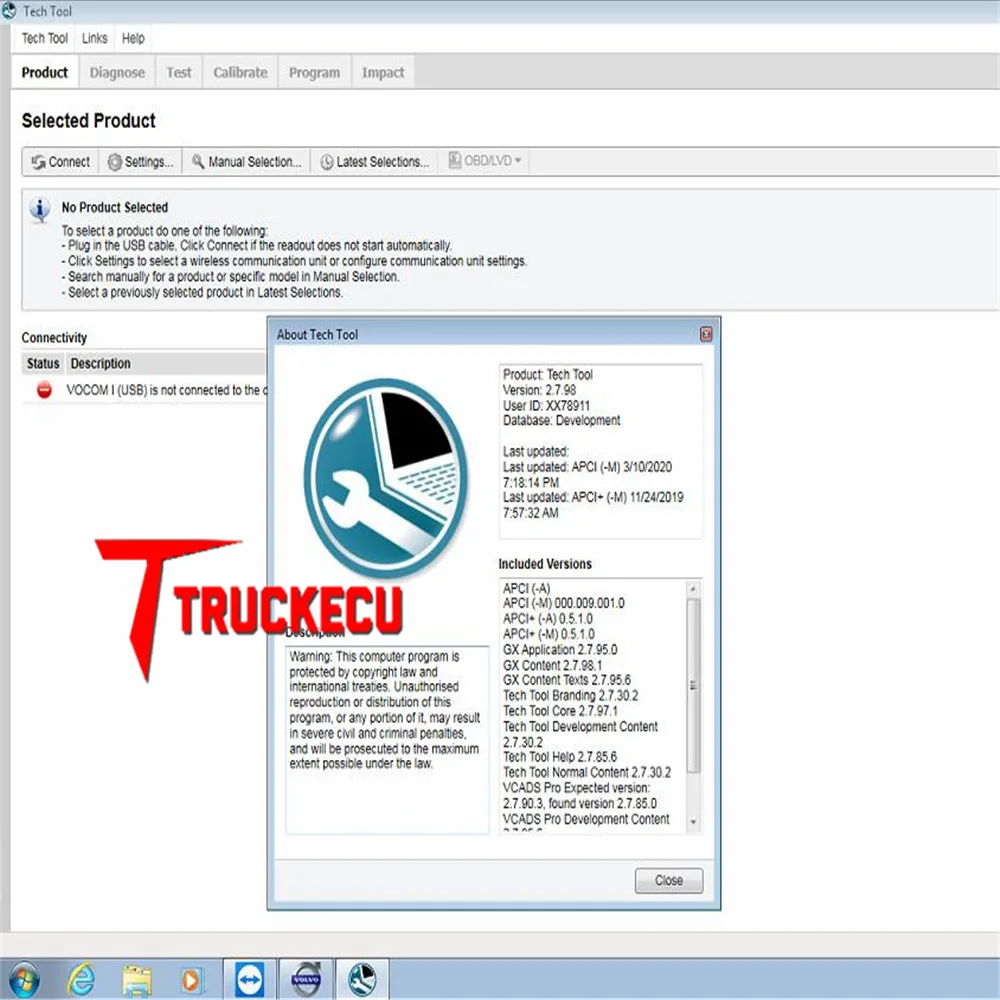This screenshot has width=1000, height=1000.
Task: Click 'Database: Development' text
Action: pos(561,420)
